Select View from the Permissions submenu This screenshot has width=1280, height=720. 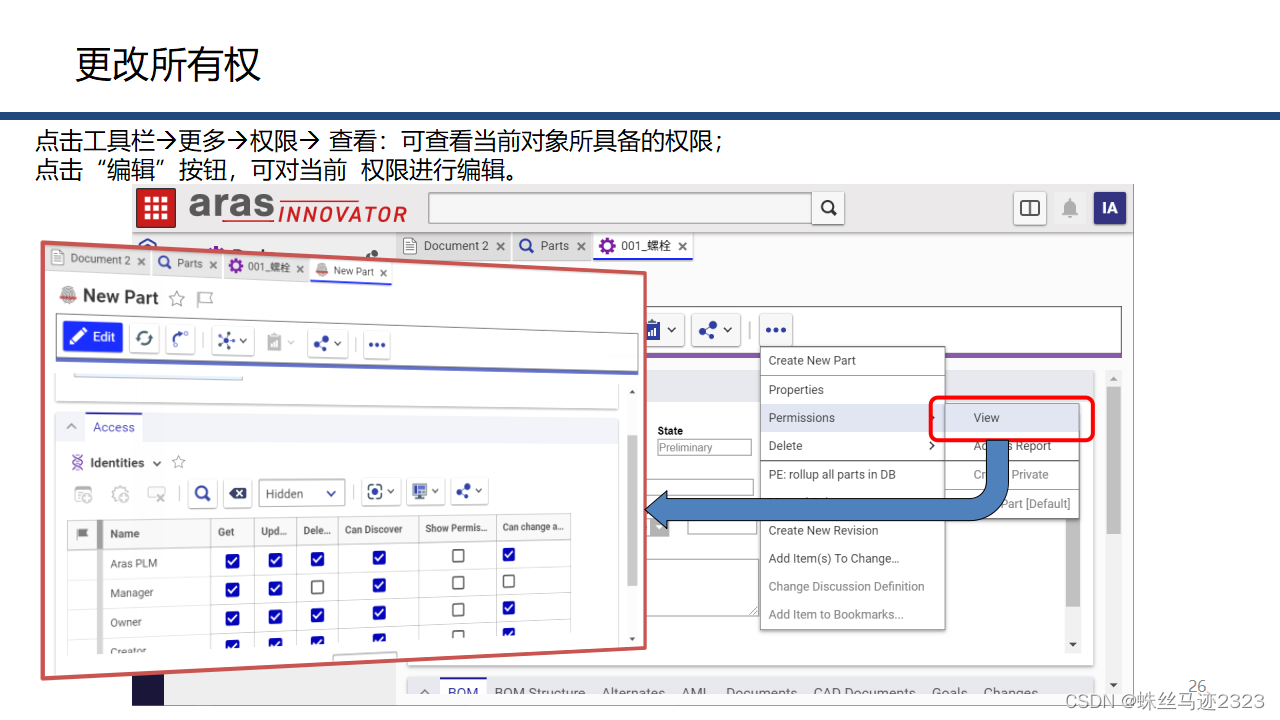[x=986, y=417]
